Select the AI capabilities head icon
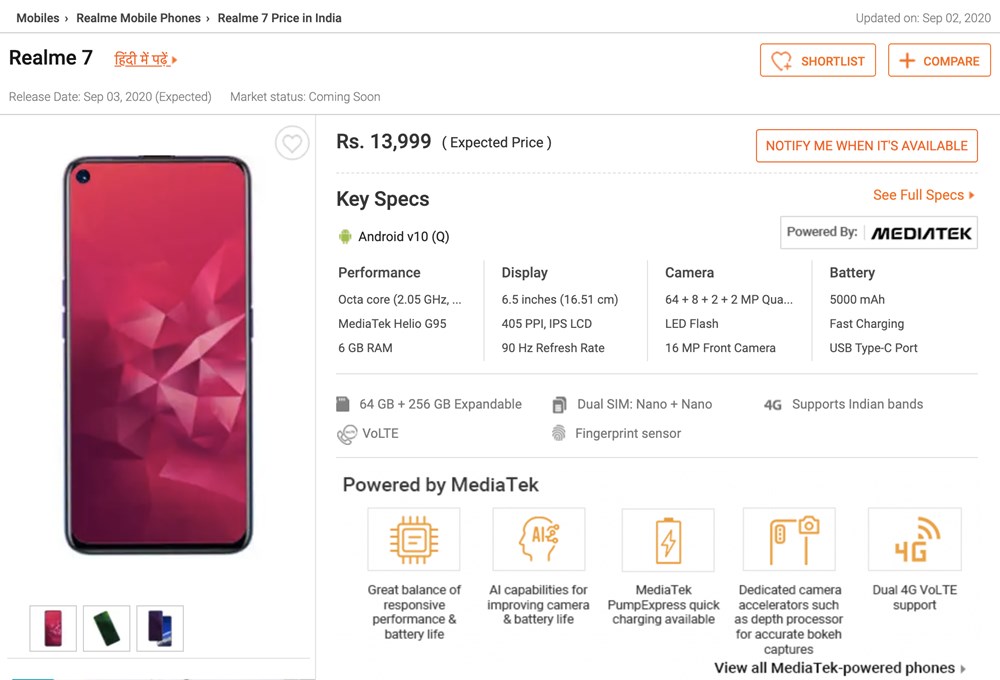This screenshot has height=680, width=1000. [x=538, y=538]
